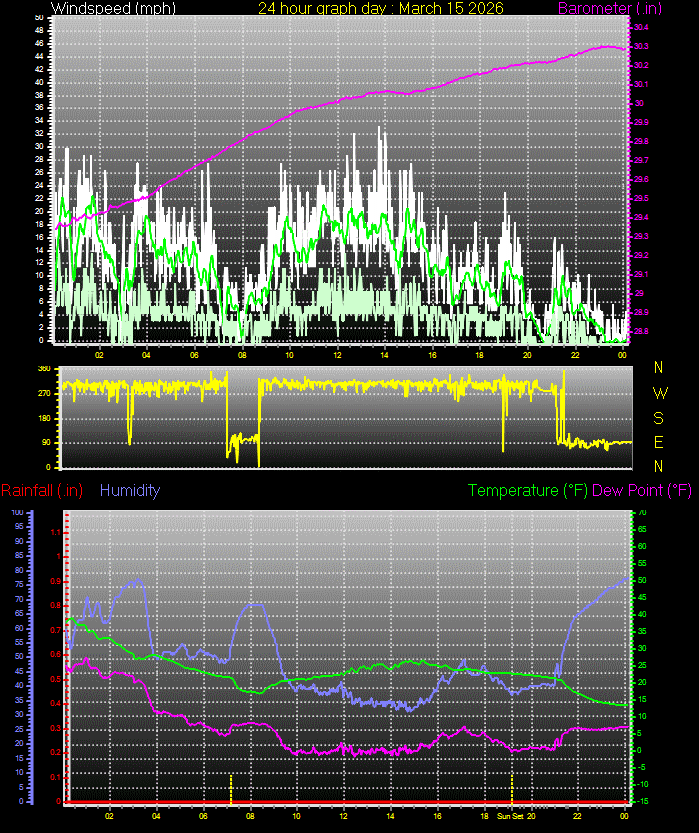Click barometer axis value "29.7"

tap(641, 160)
